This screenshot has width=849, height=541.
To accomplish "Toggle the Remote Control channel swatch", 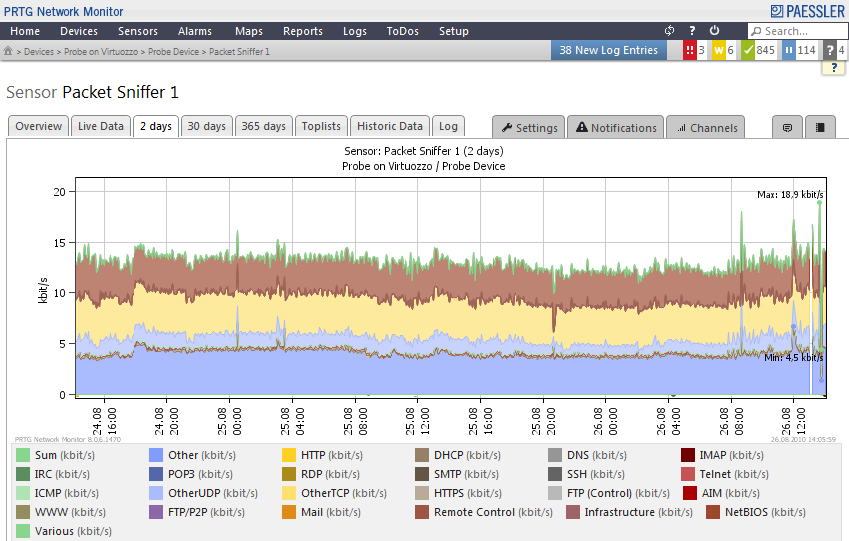I will point(422,512).
